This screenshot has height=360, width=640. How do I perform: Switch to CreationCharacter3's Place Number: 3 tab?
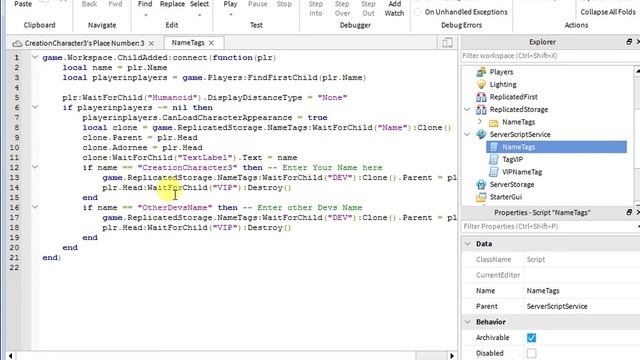(84, 43)
